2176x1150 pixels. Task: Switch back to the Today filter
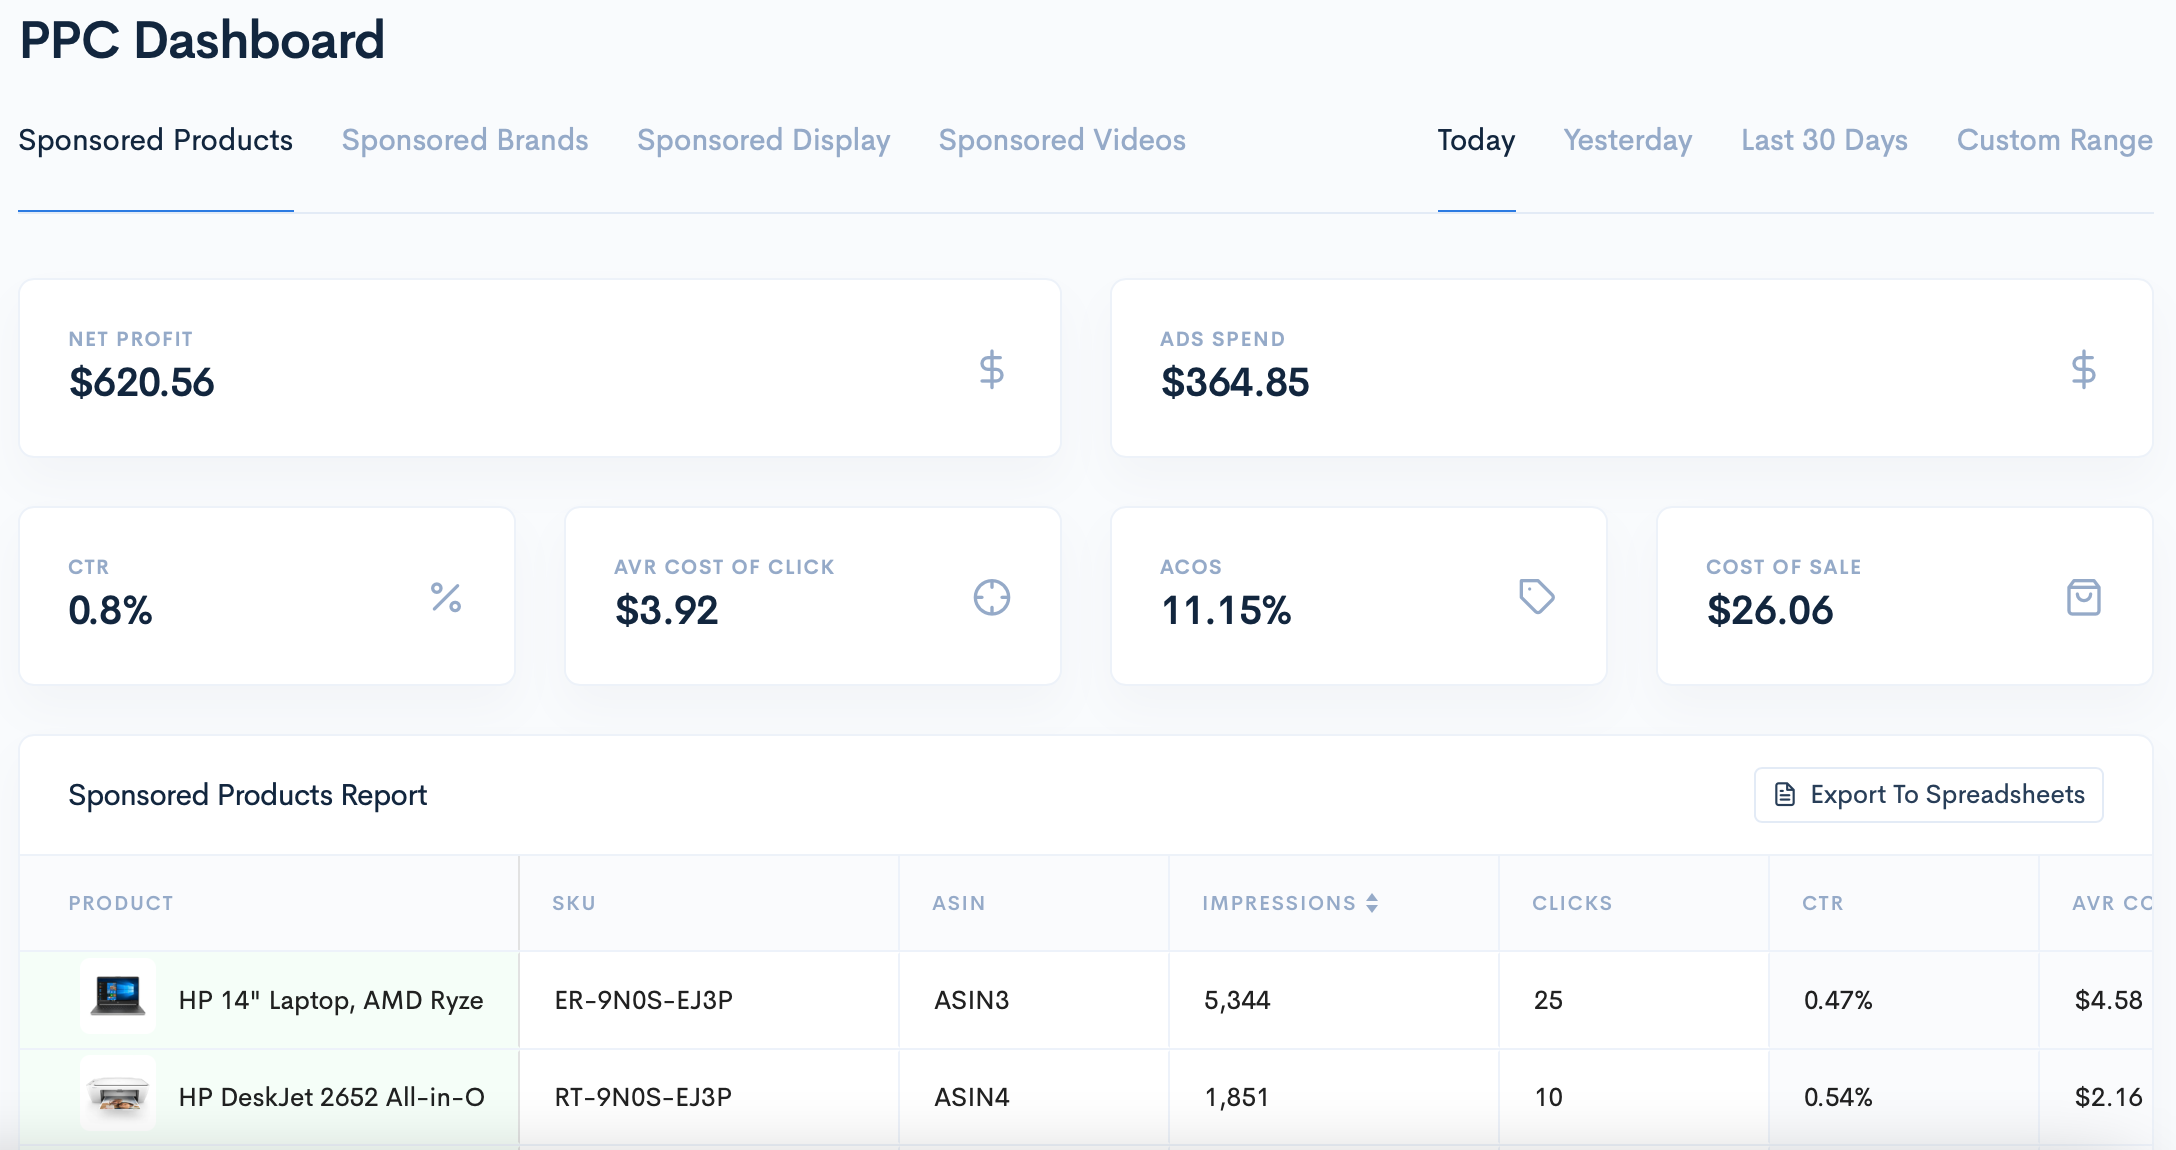point(1476,140)
